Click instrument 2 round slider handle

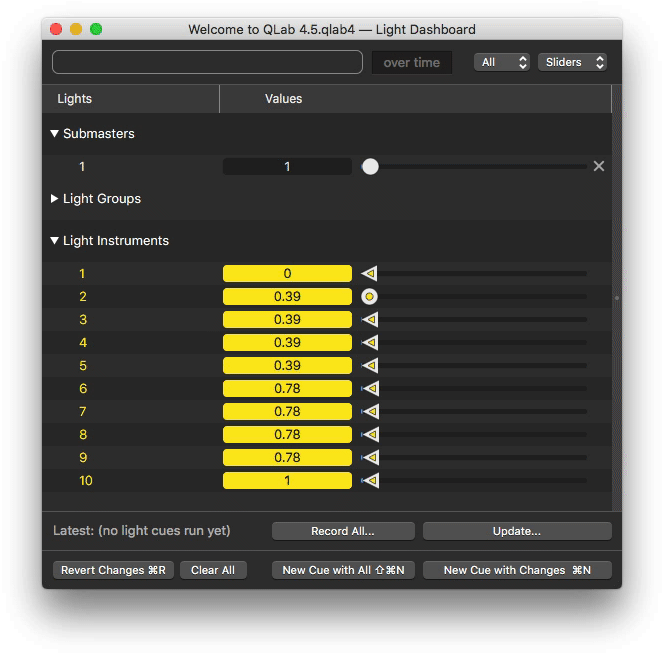(370, 296)
